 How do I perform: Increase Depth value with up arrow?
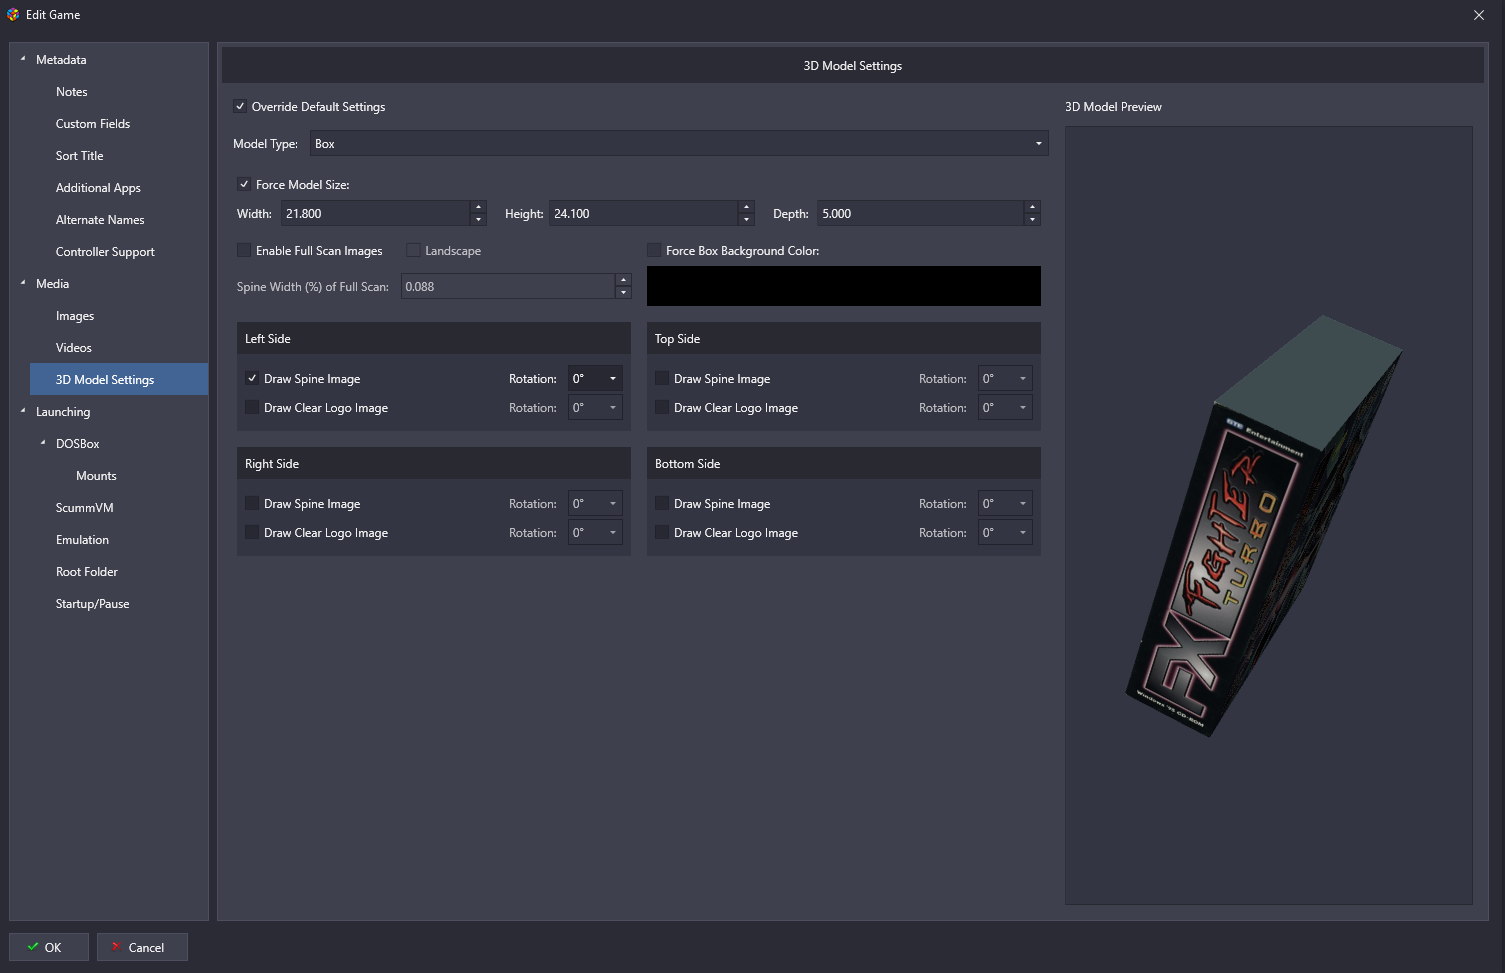click(x=1033, y=207)
